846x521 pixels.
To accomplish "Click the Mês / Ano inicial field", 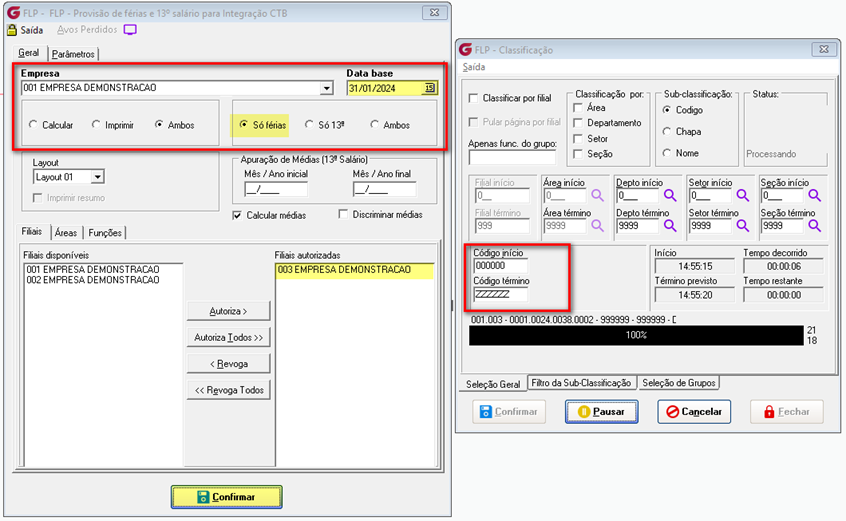I will (x=276, y=189).
